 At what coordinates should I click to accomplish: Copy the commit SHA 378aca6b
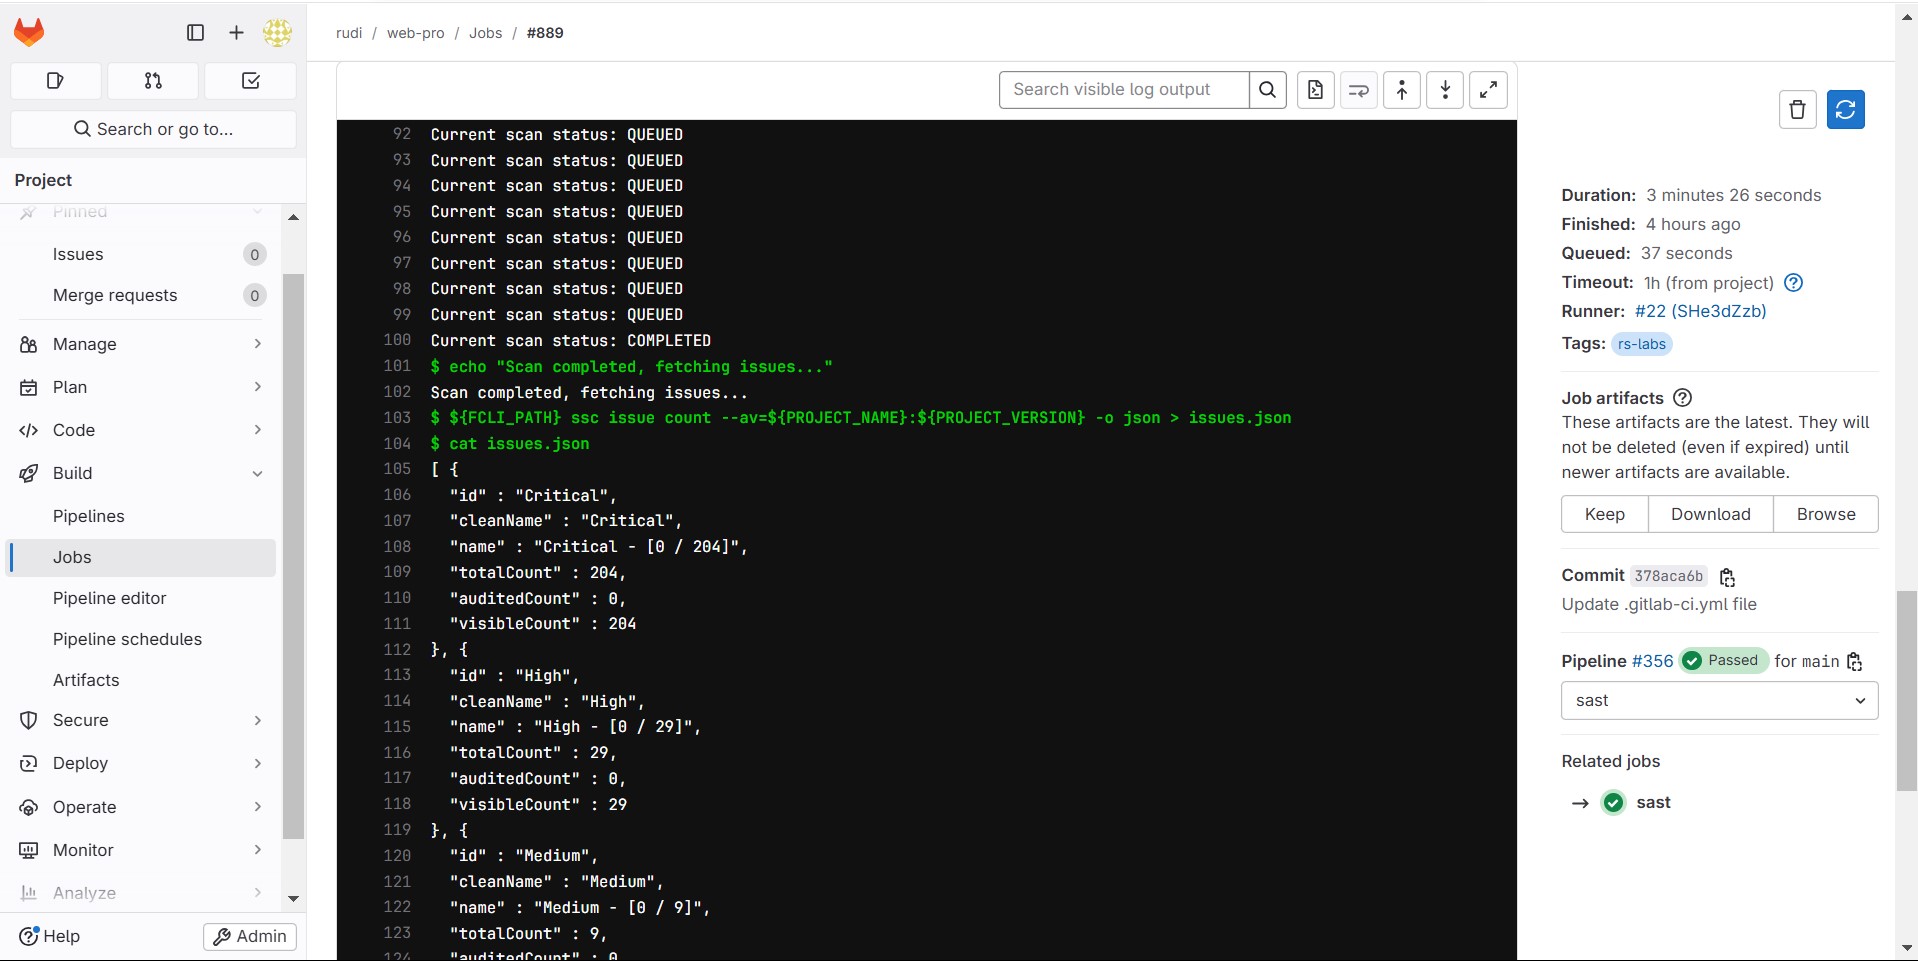pyautogui.click(x=1727, y=577)
